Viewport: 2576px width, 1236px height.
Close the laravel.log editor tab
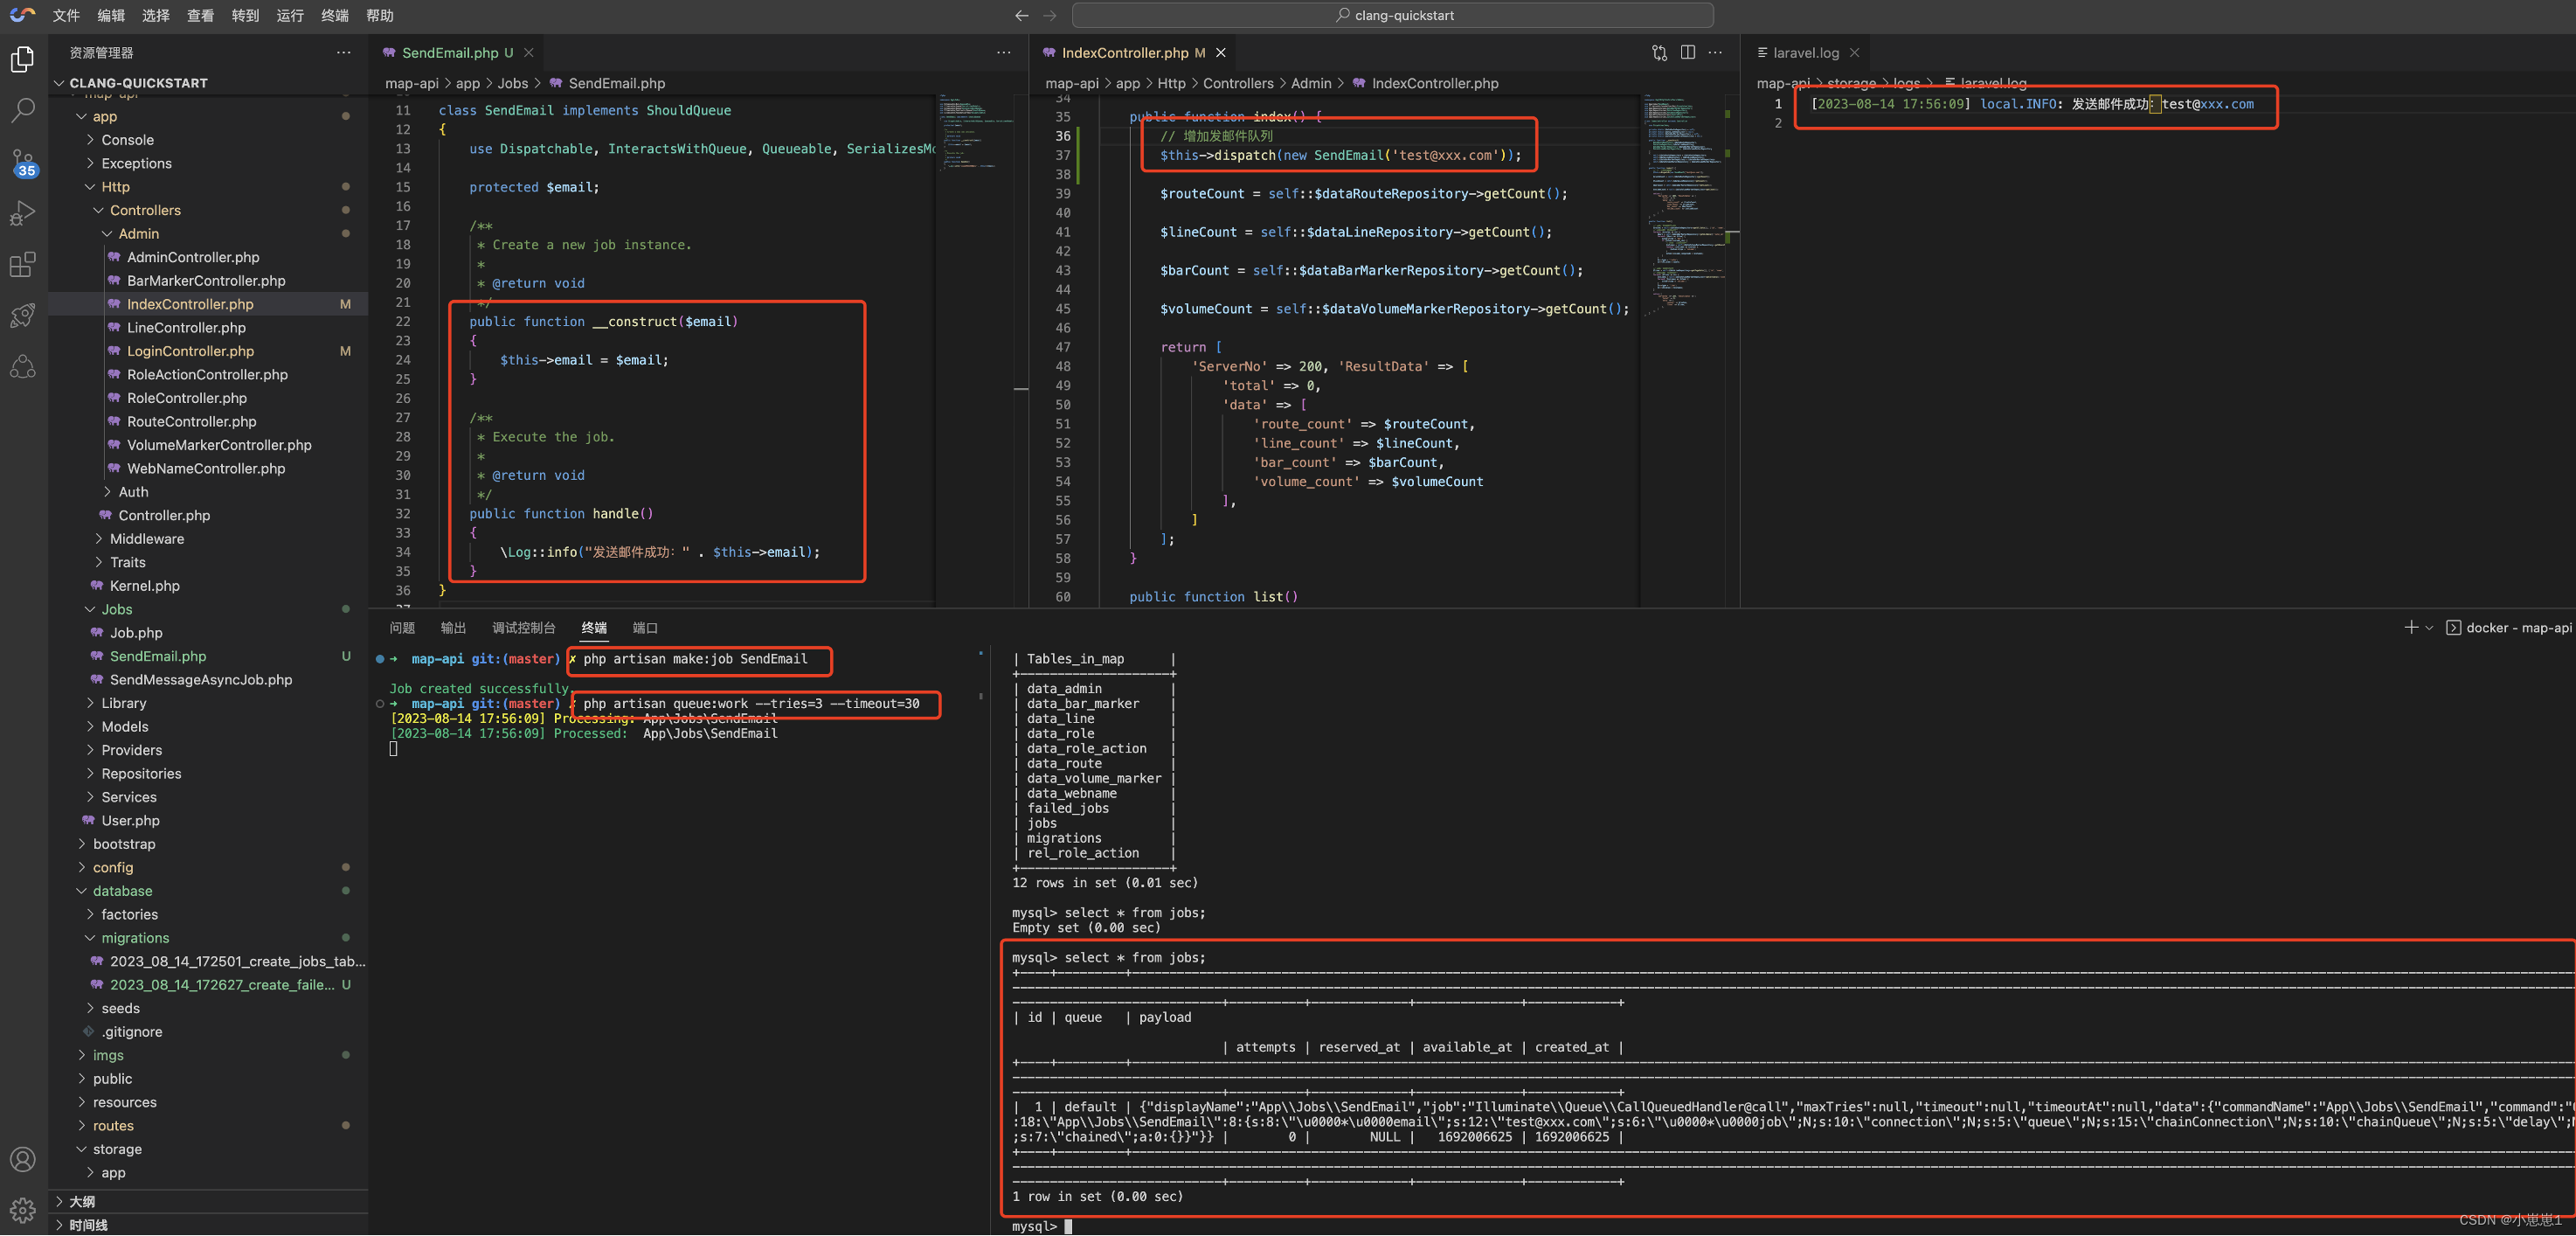(x=1854, y=53)
